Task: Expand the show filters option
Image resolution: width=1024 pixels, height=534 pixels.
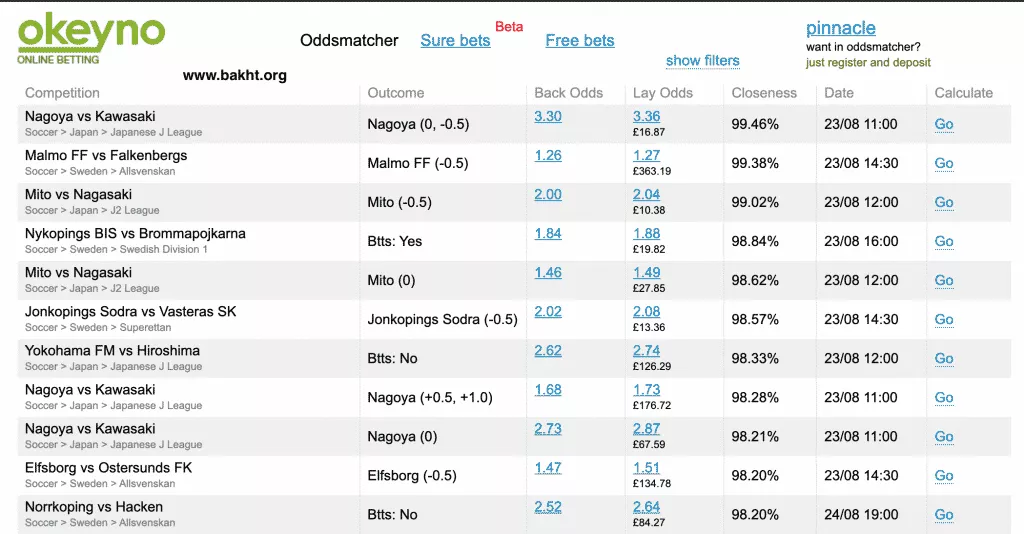Action: click(x=702, y=61)
